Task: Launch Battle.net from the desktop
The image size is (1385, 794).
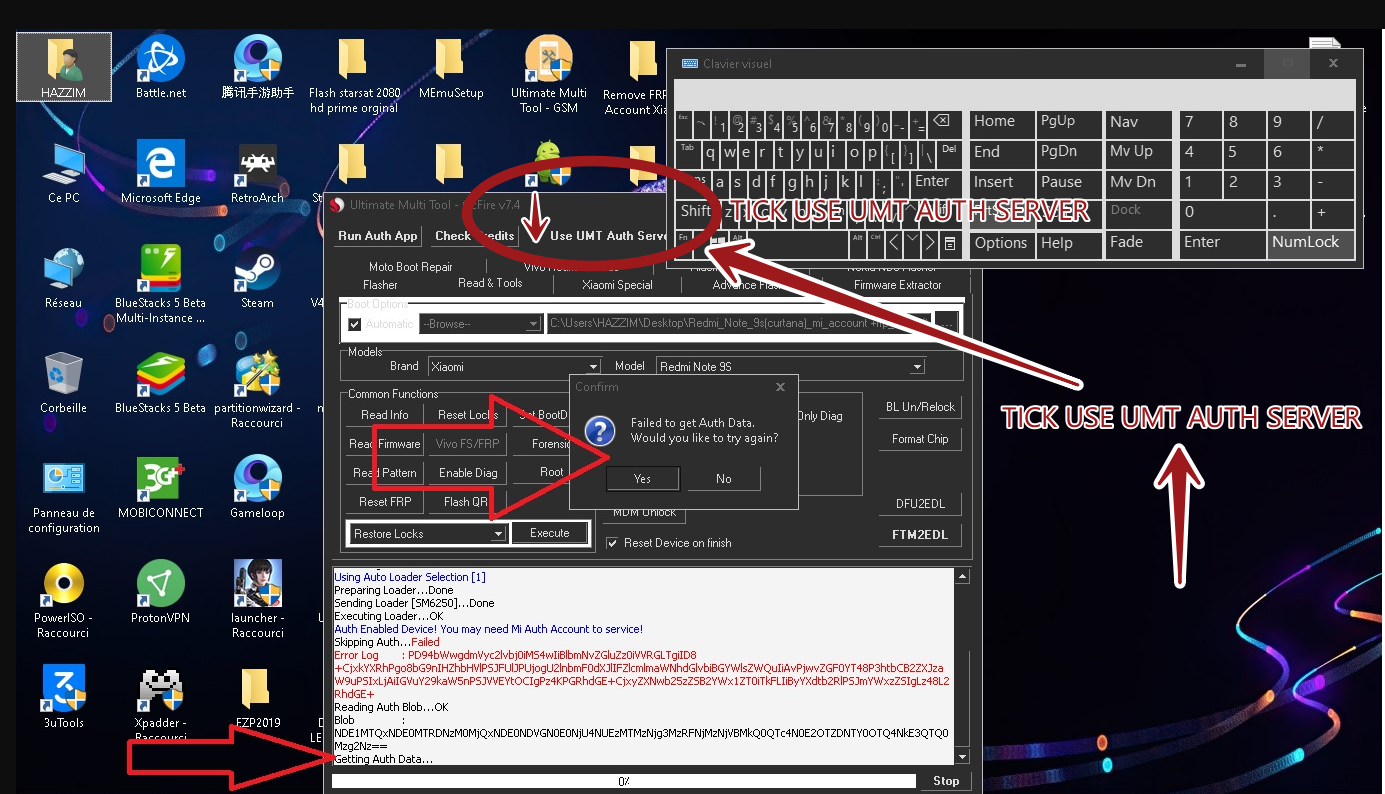Action: click(x=161, y=67)
